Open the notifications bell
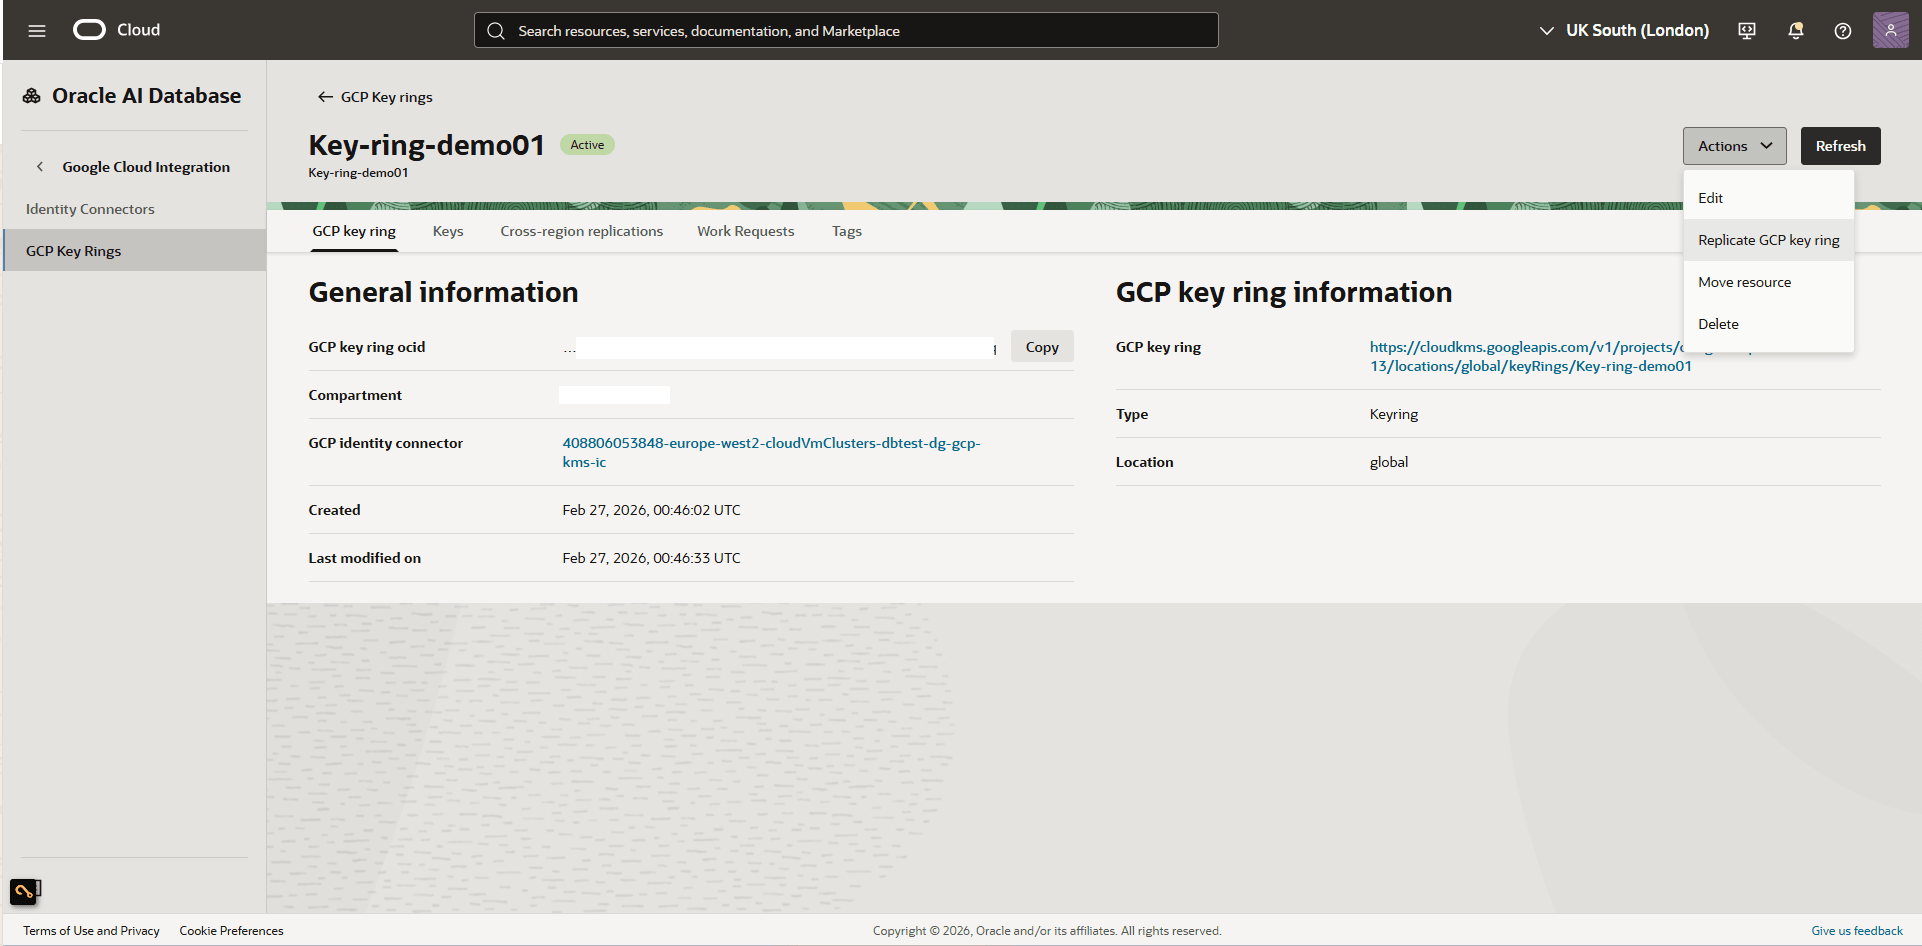 click(x=1795, y=30)
